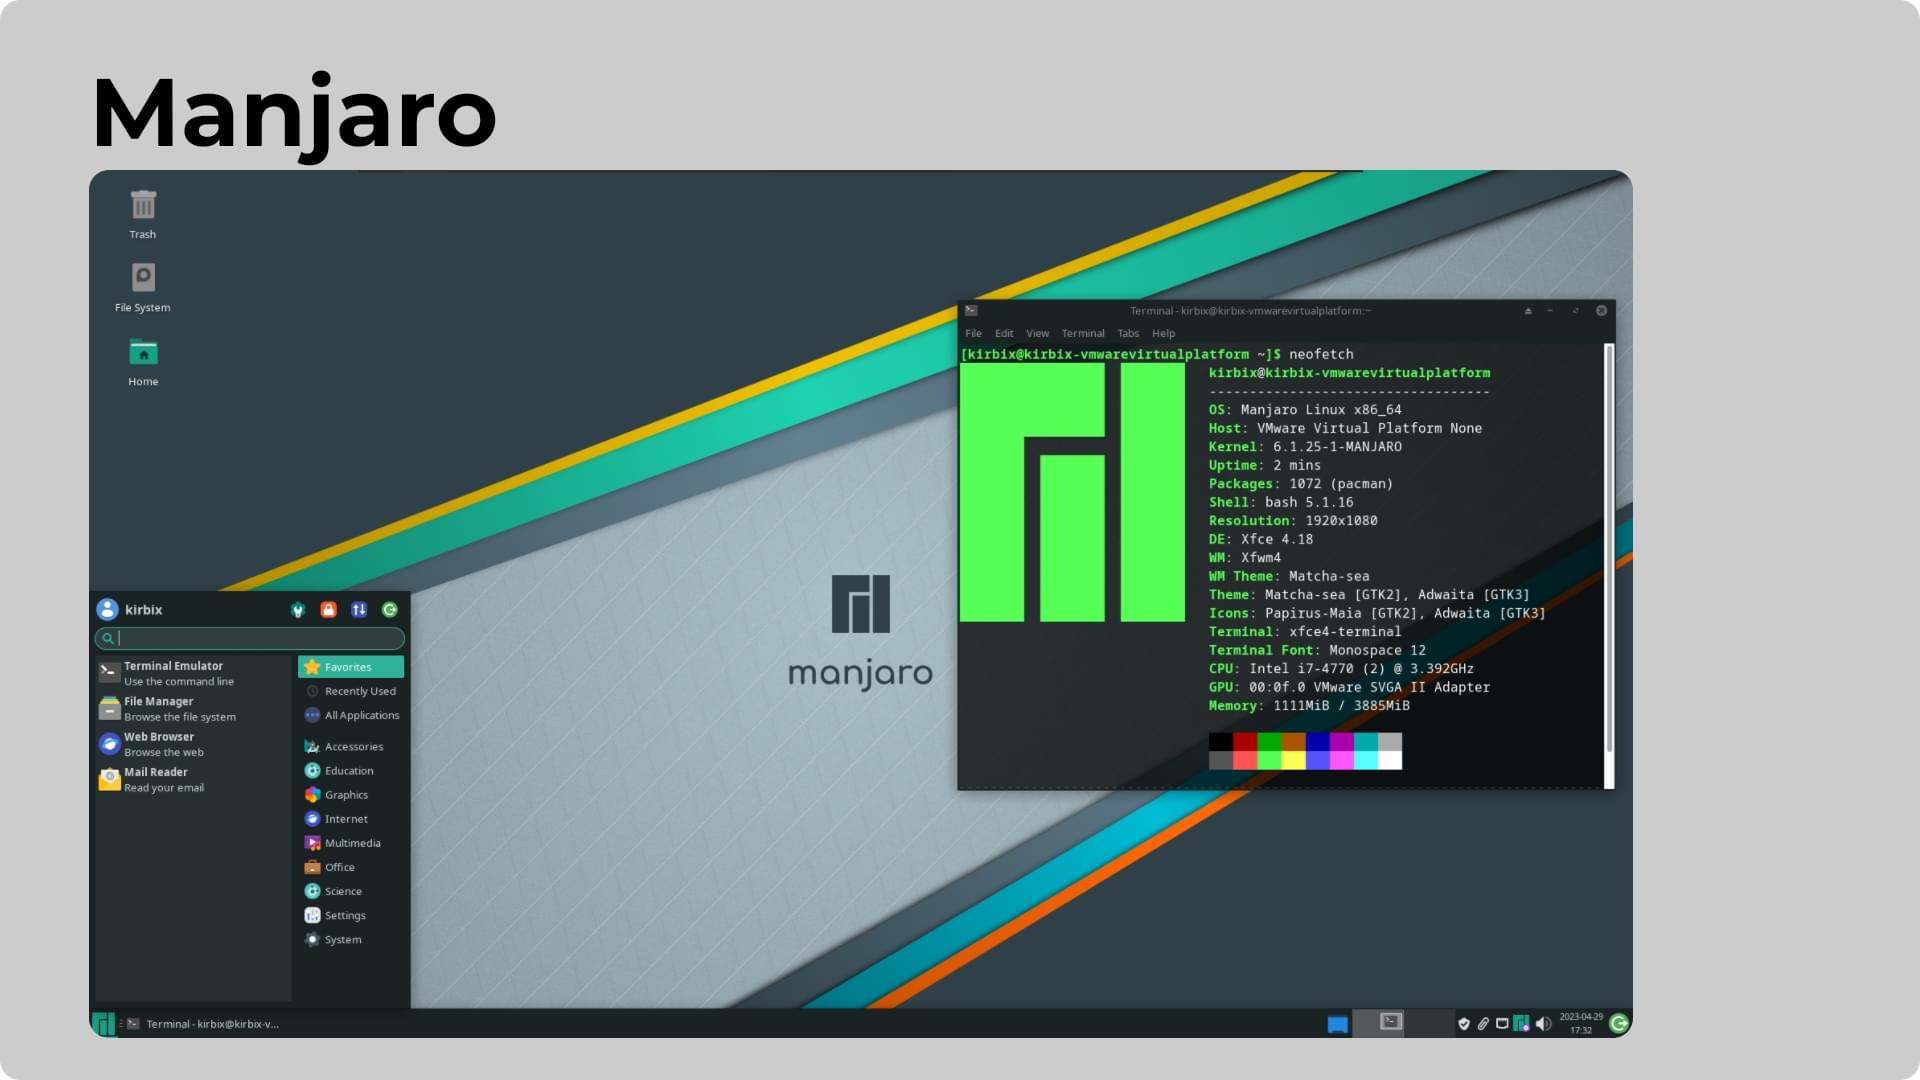
Task: Open the Education category
Action: pyautogui.click(x=351, y=771)
